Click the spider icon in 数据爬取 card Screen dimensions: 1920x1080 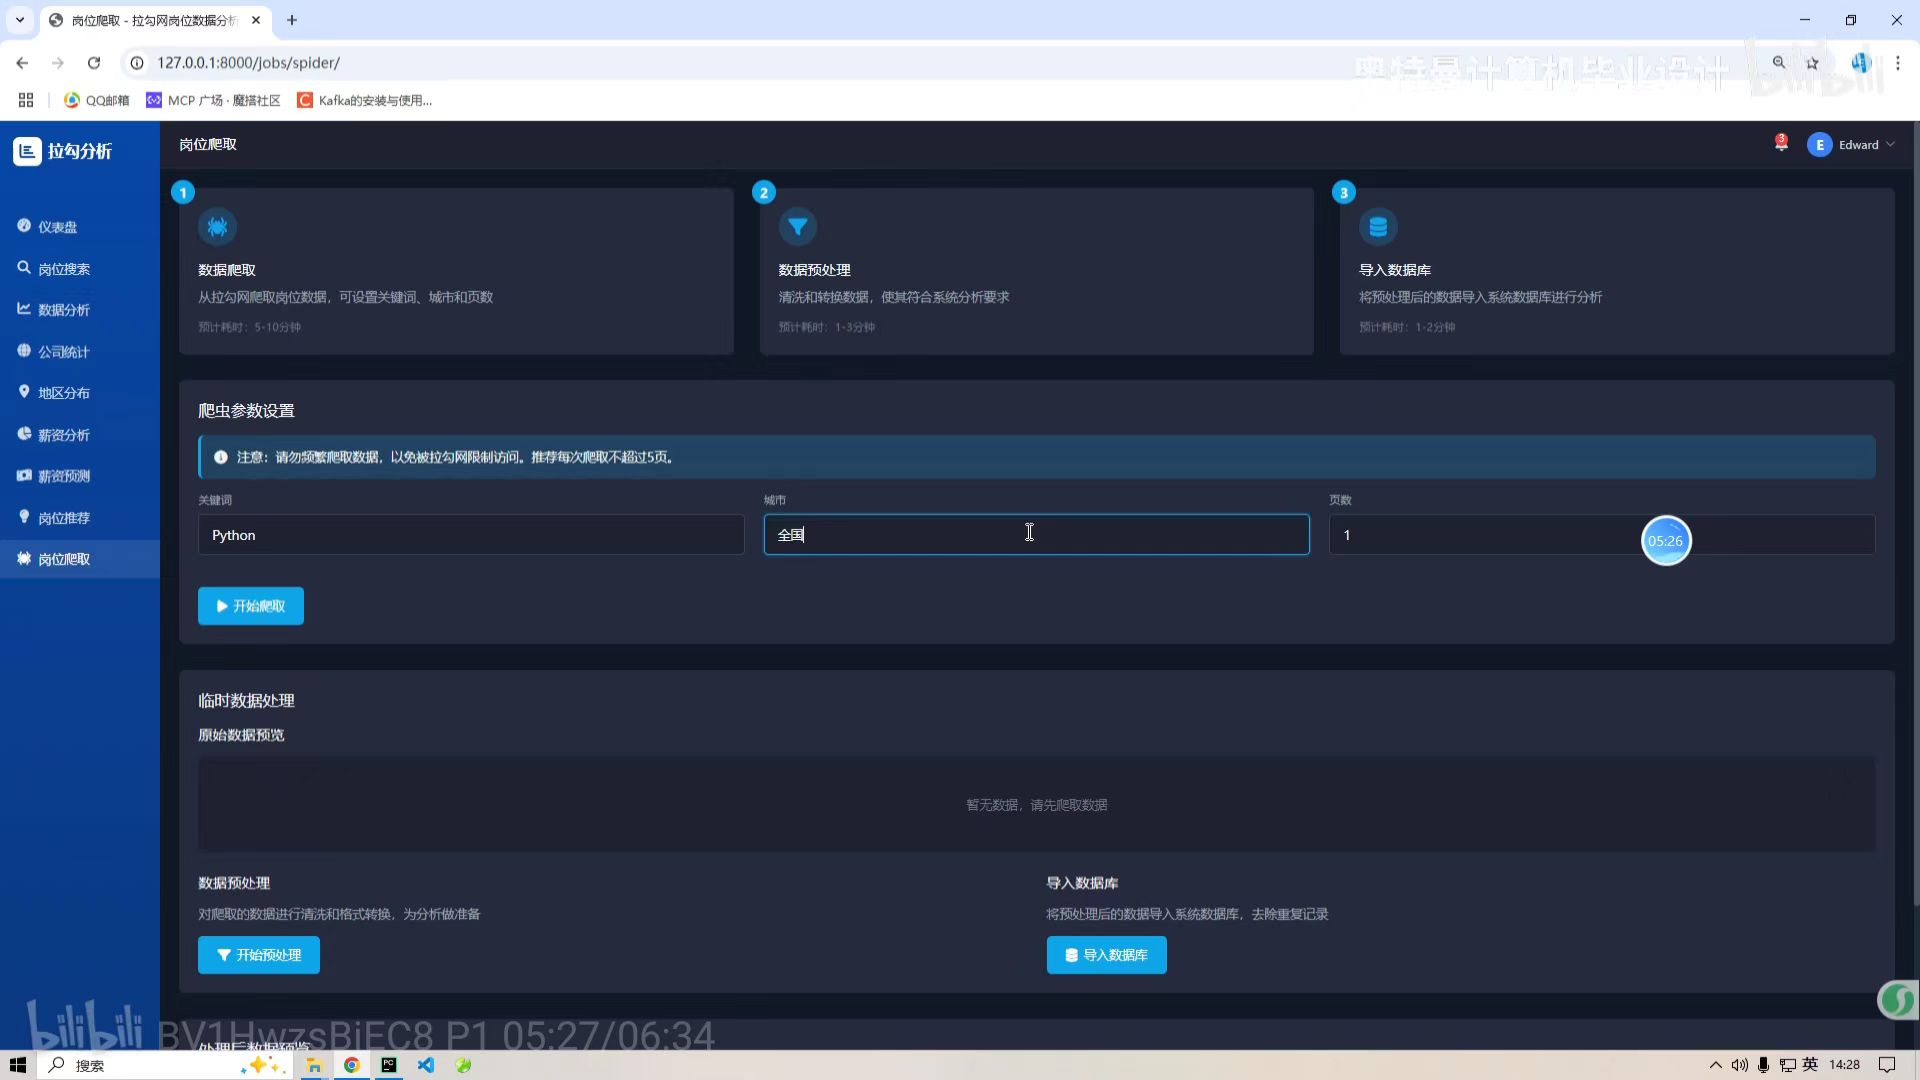click(217, 227)
